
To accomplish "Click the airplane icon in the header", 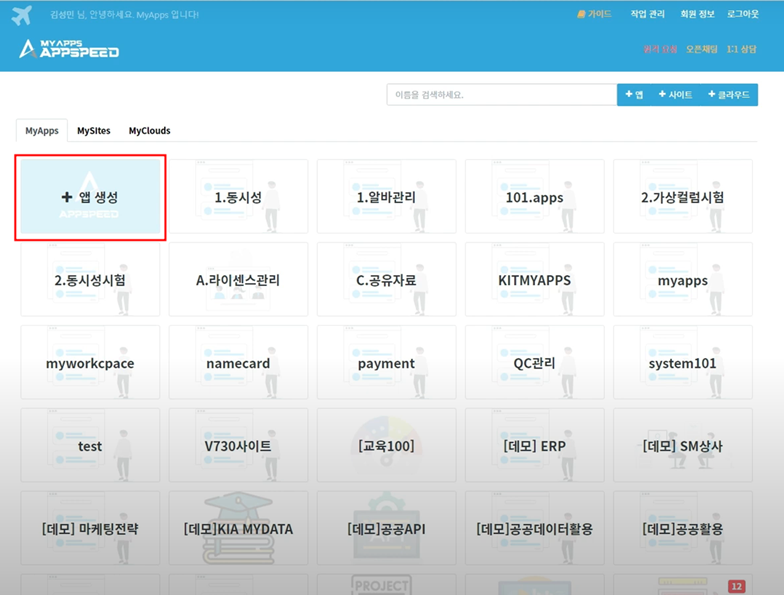I will 22,16.
